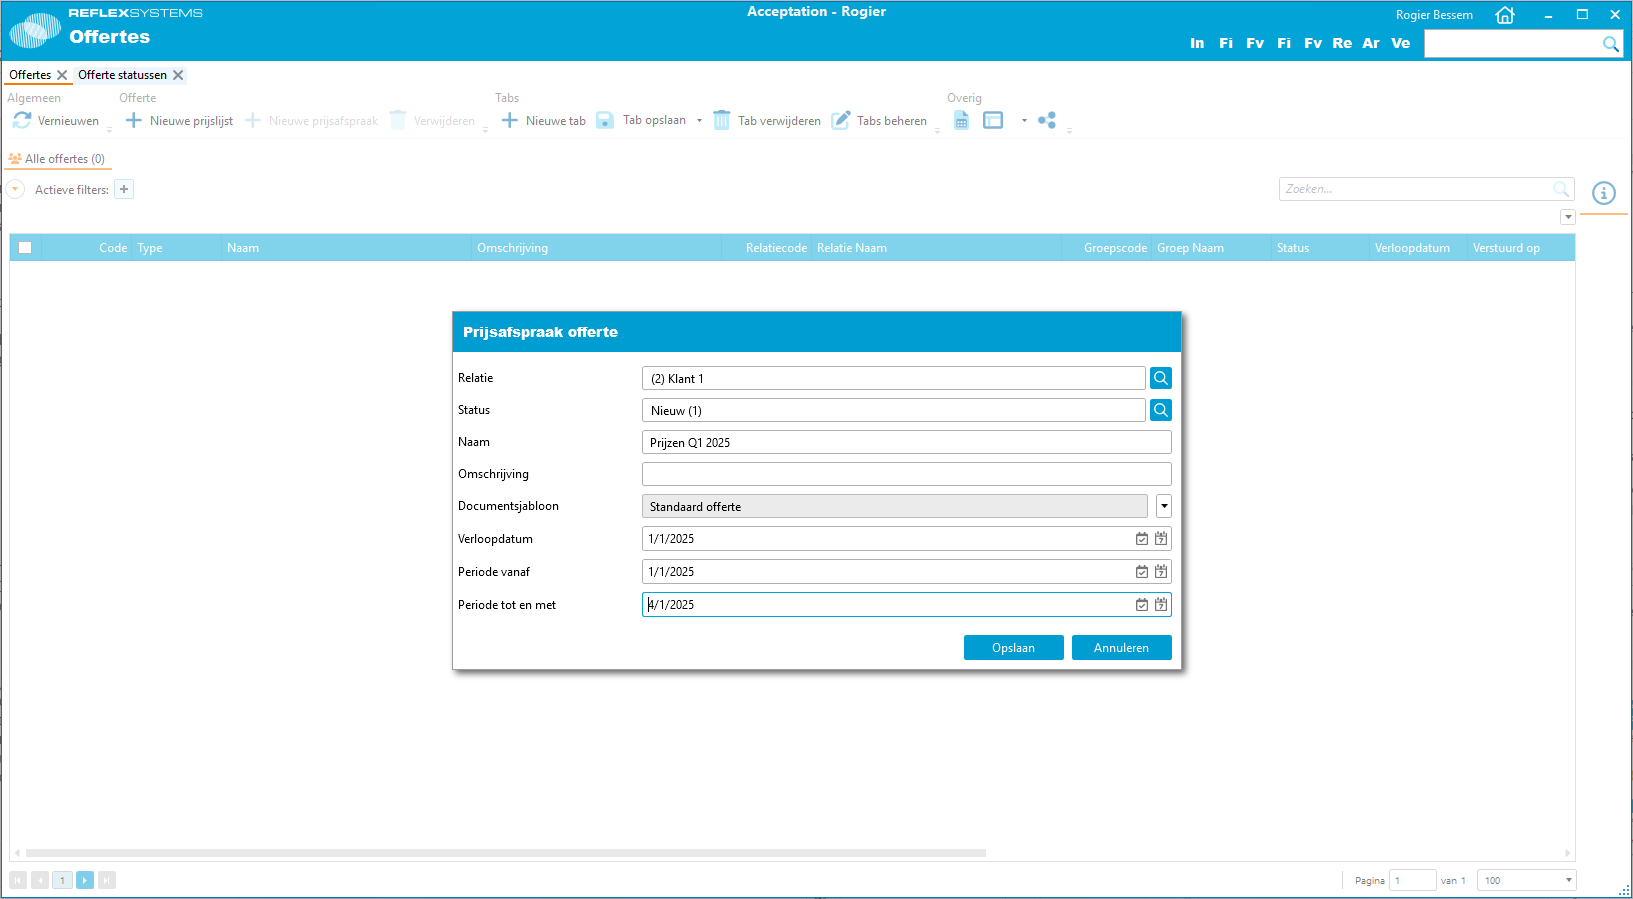
Task: Click the Status lookup search icon
Action: tap(1160, 410)
